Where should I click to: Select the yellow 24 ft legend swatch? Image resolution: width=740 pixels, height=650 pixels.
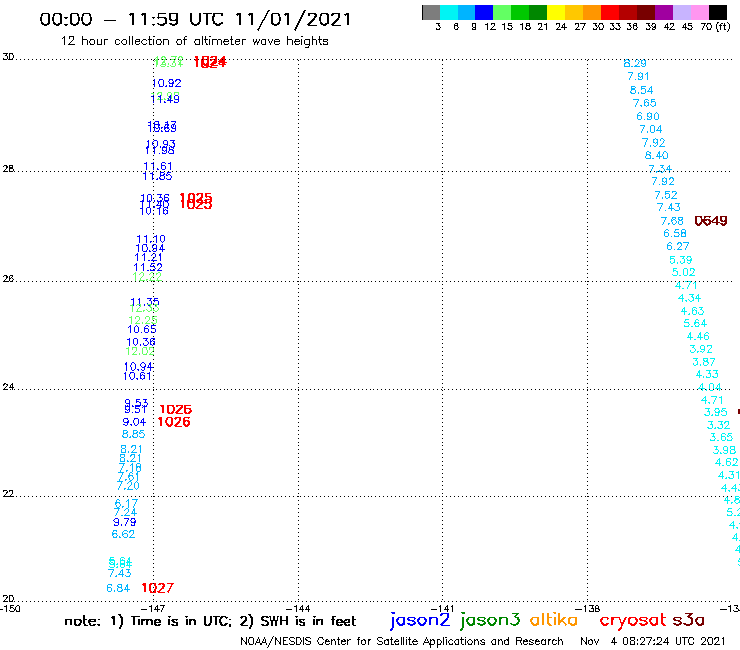[556, 12]
